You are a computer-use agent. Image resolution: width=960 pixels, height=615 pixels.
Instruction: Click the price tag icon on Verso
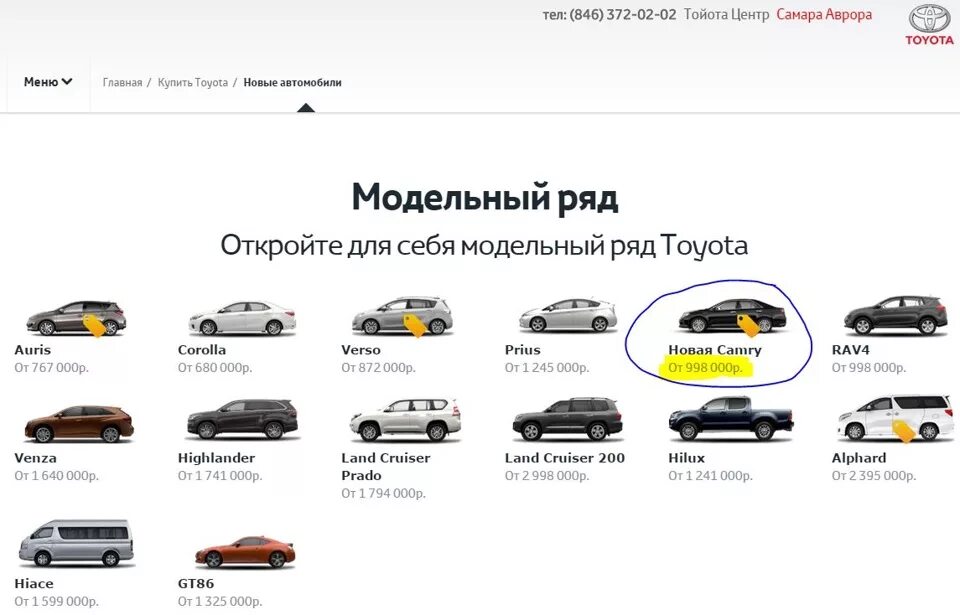tap(415, 326)
